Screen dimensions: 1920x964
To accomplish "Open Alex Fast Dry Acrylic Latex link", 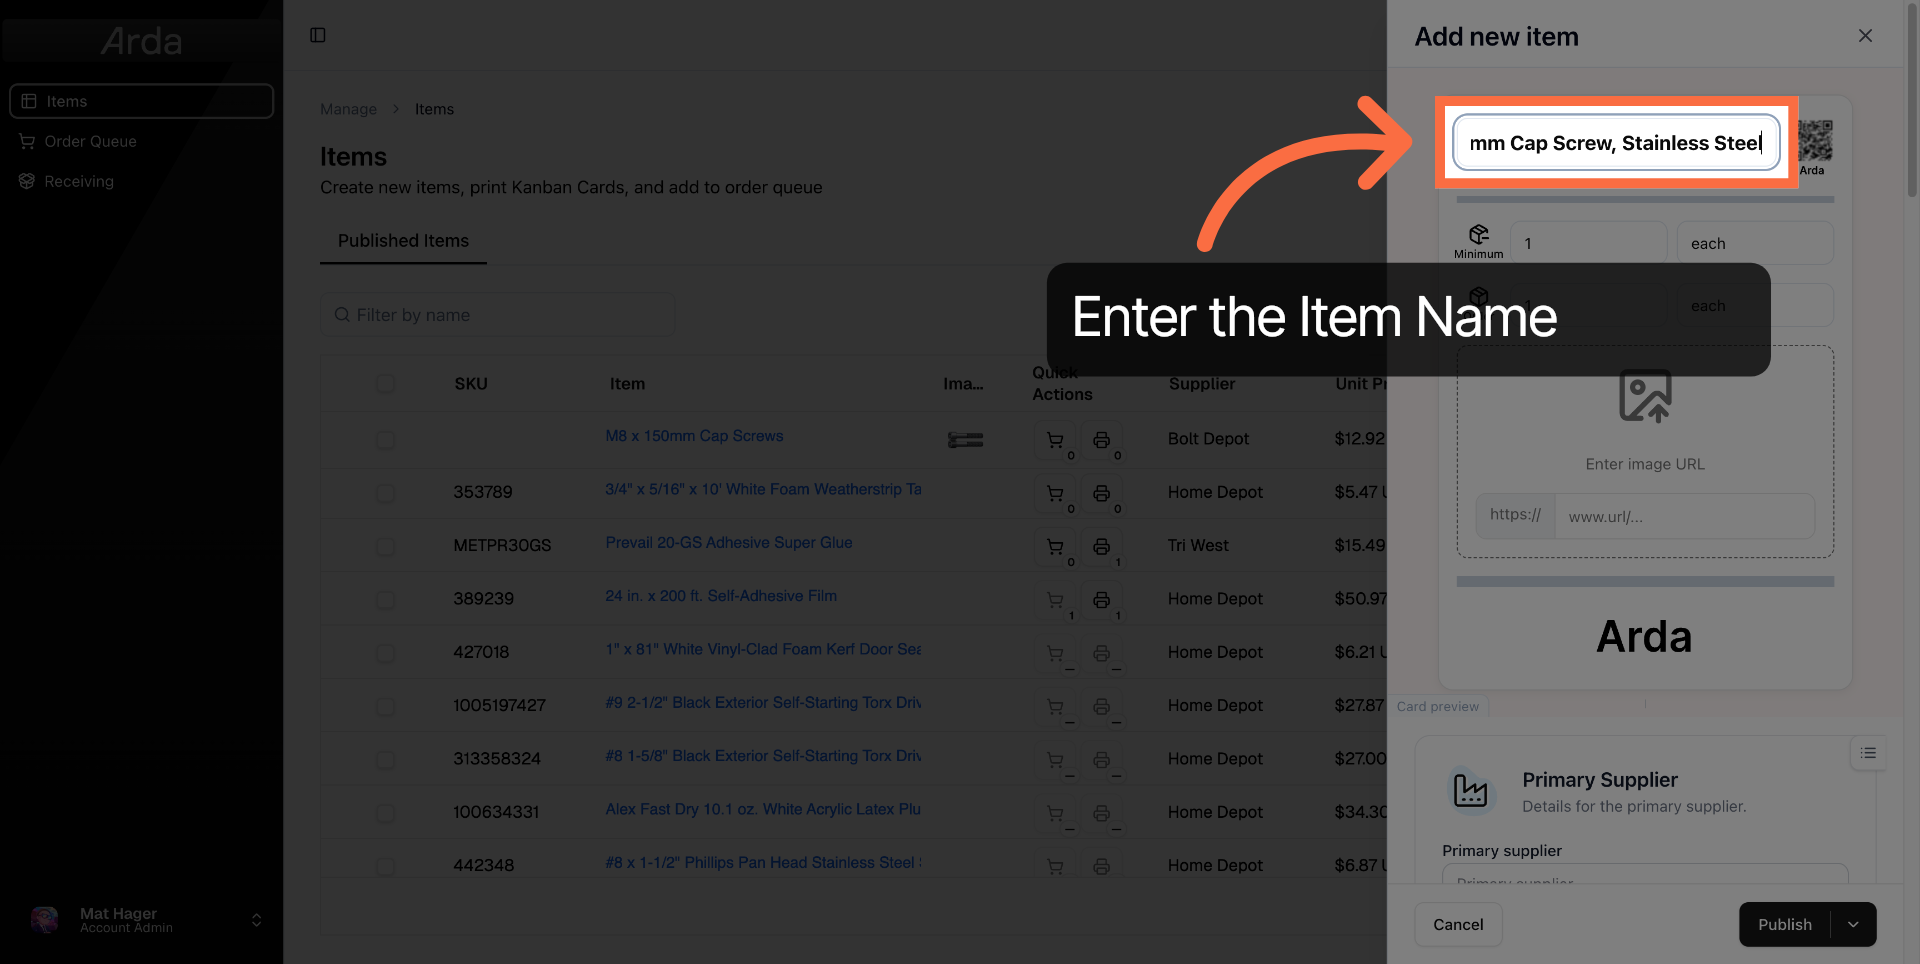I will pos(763,809).
